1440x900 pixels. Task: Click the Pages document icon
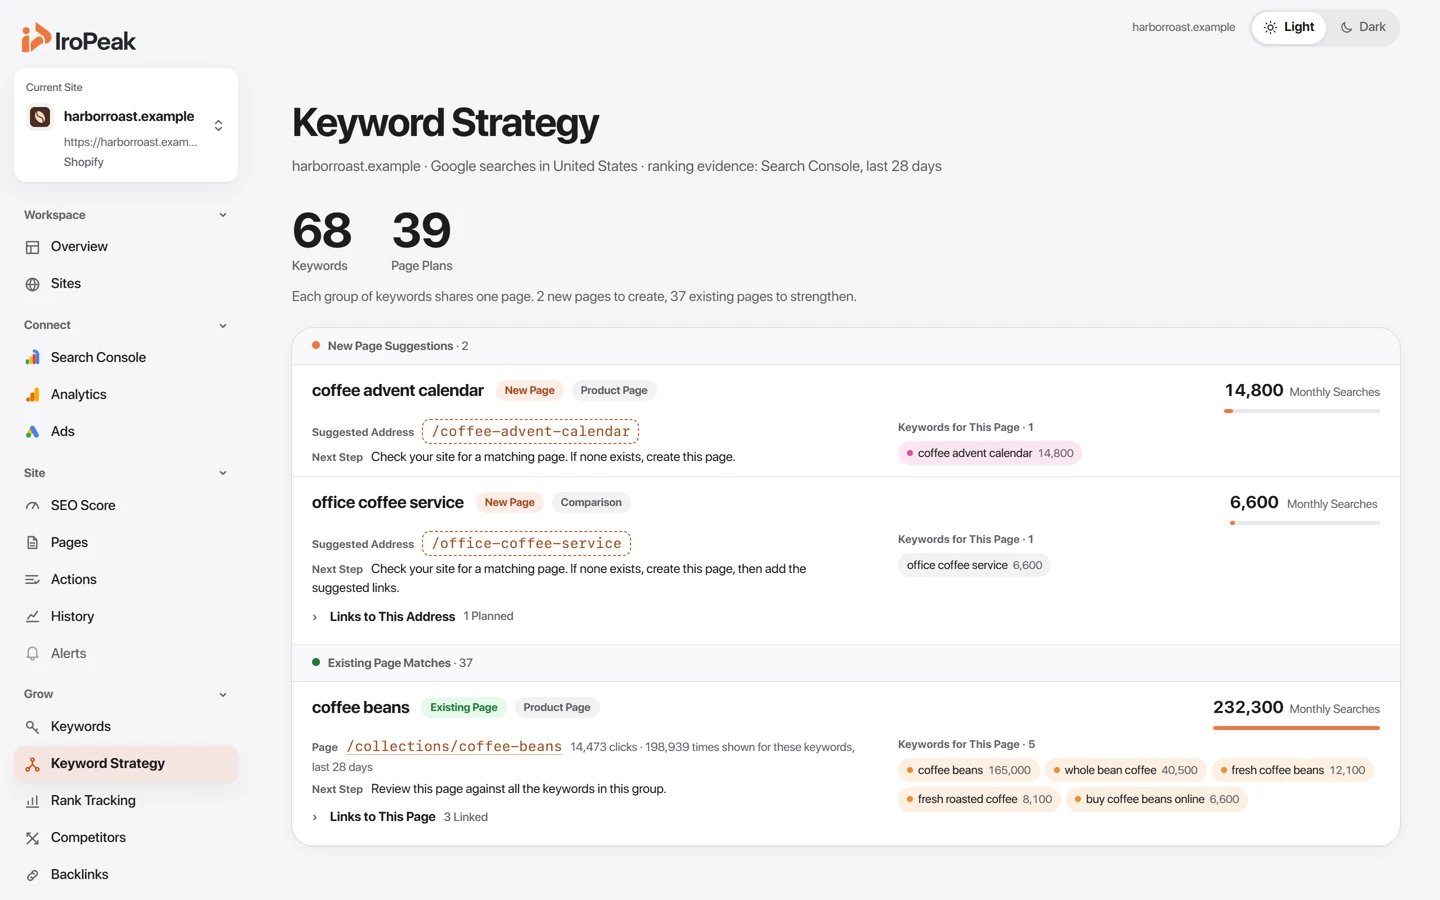32,543
